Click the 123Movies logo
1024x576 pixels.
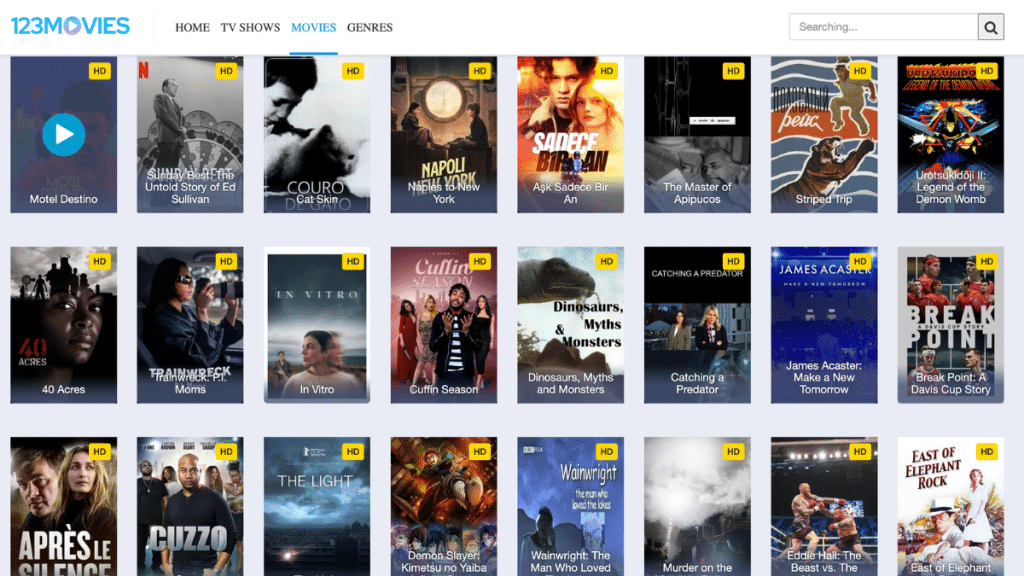[x=71, y=26]
